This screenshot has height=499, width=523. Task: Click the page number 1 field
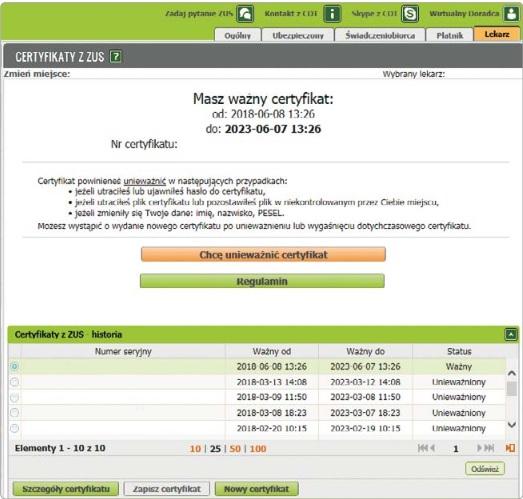(x=456, y=449)
